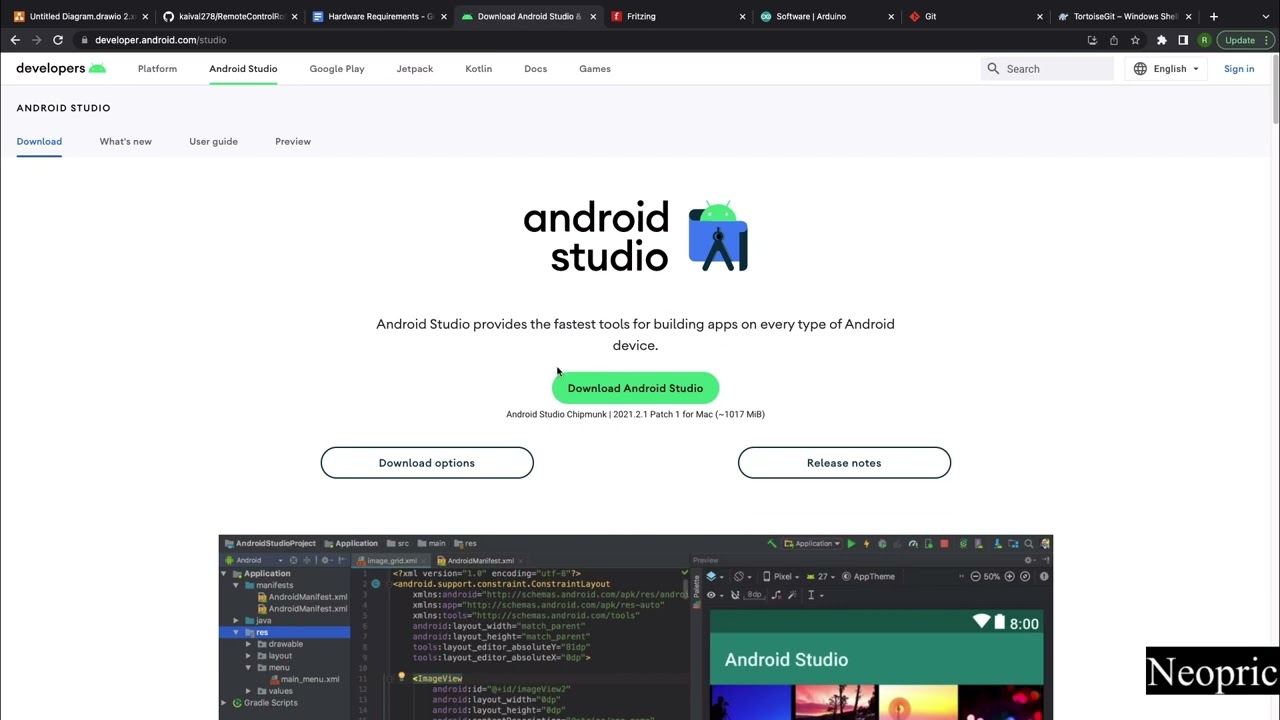The image size is (1280, 720).
Task: Select the Download sub-tab
Action: click(x=39, y=141)
